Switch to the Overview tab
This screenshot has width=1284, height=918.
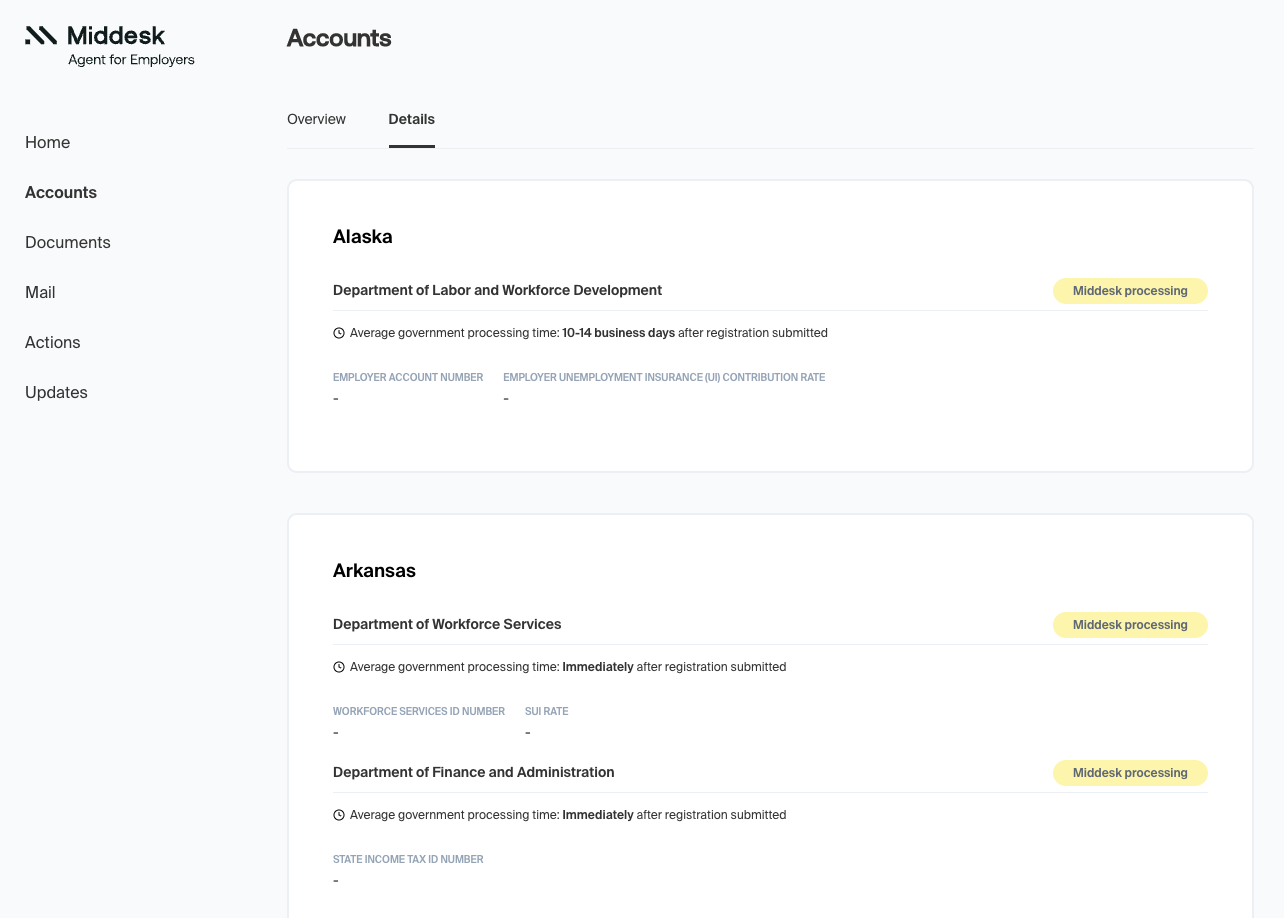(x=316, y=119)
